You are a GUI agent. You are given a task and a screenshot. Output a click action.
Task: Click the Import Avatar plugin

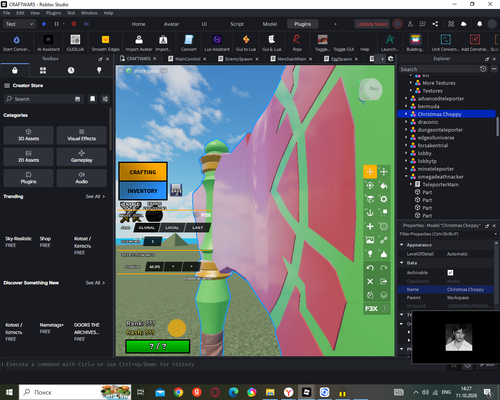click(x=139, y=43)
